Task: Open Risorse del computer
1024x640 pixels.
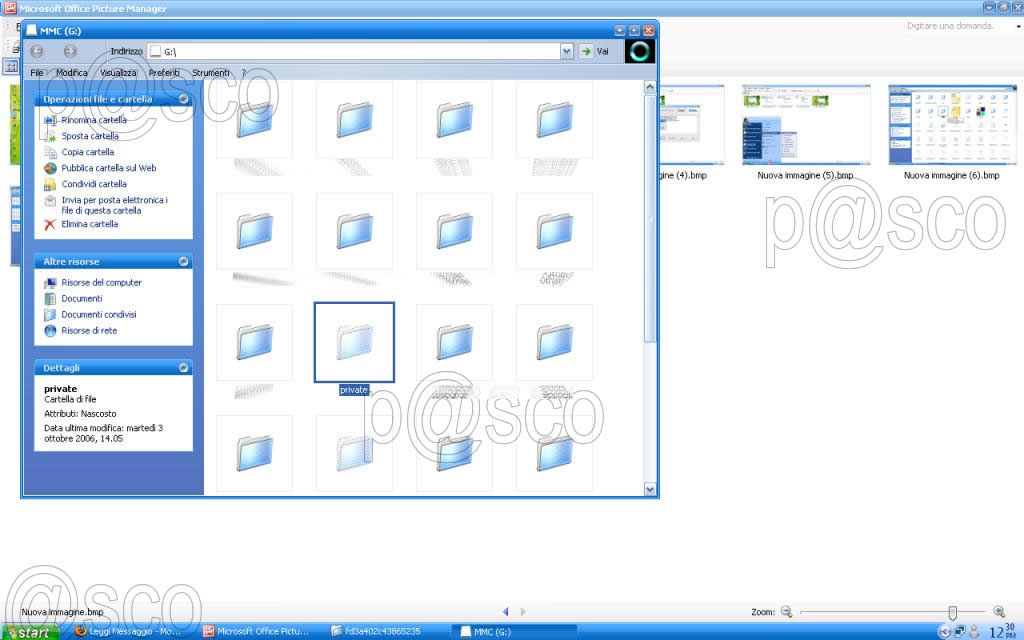Action: (x=101, y=283)
